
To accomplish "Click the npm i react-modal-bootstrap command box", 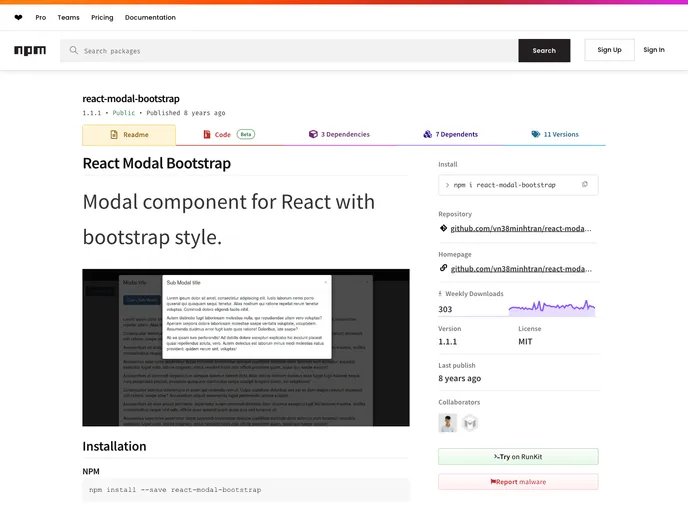I will (518, 185).
